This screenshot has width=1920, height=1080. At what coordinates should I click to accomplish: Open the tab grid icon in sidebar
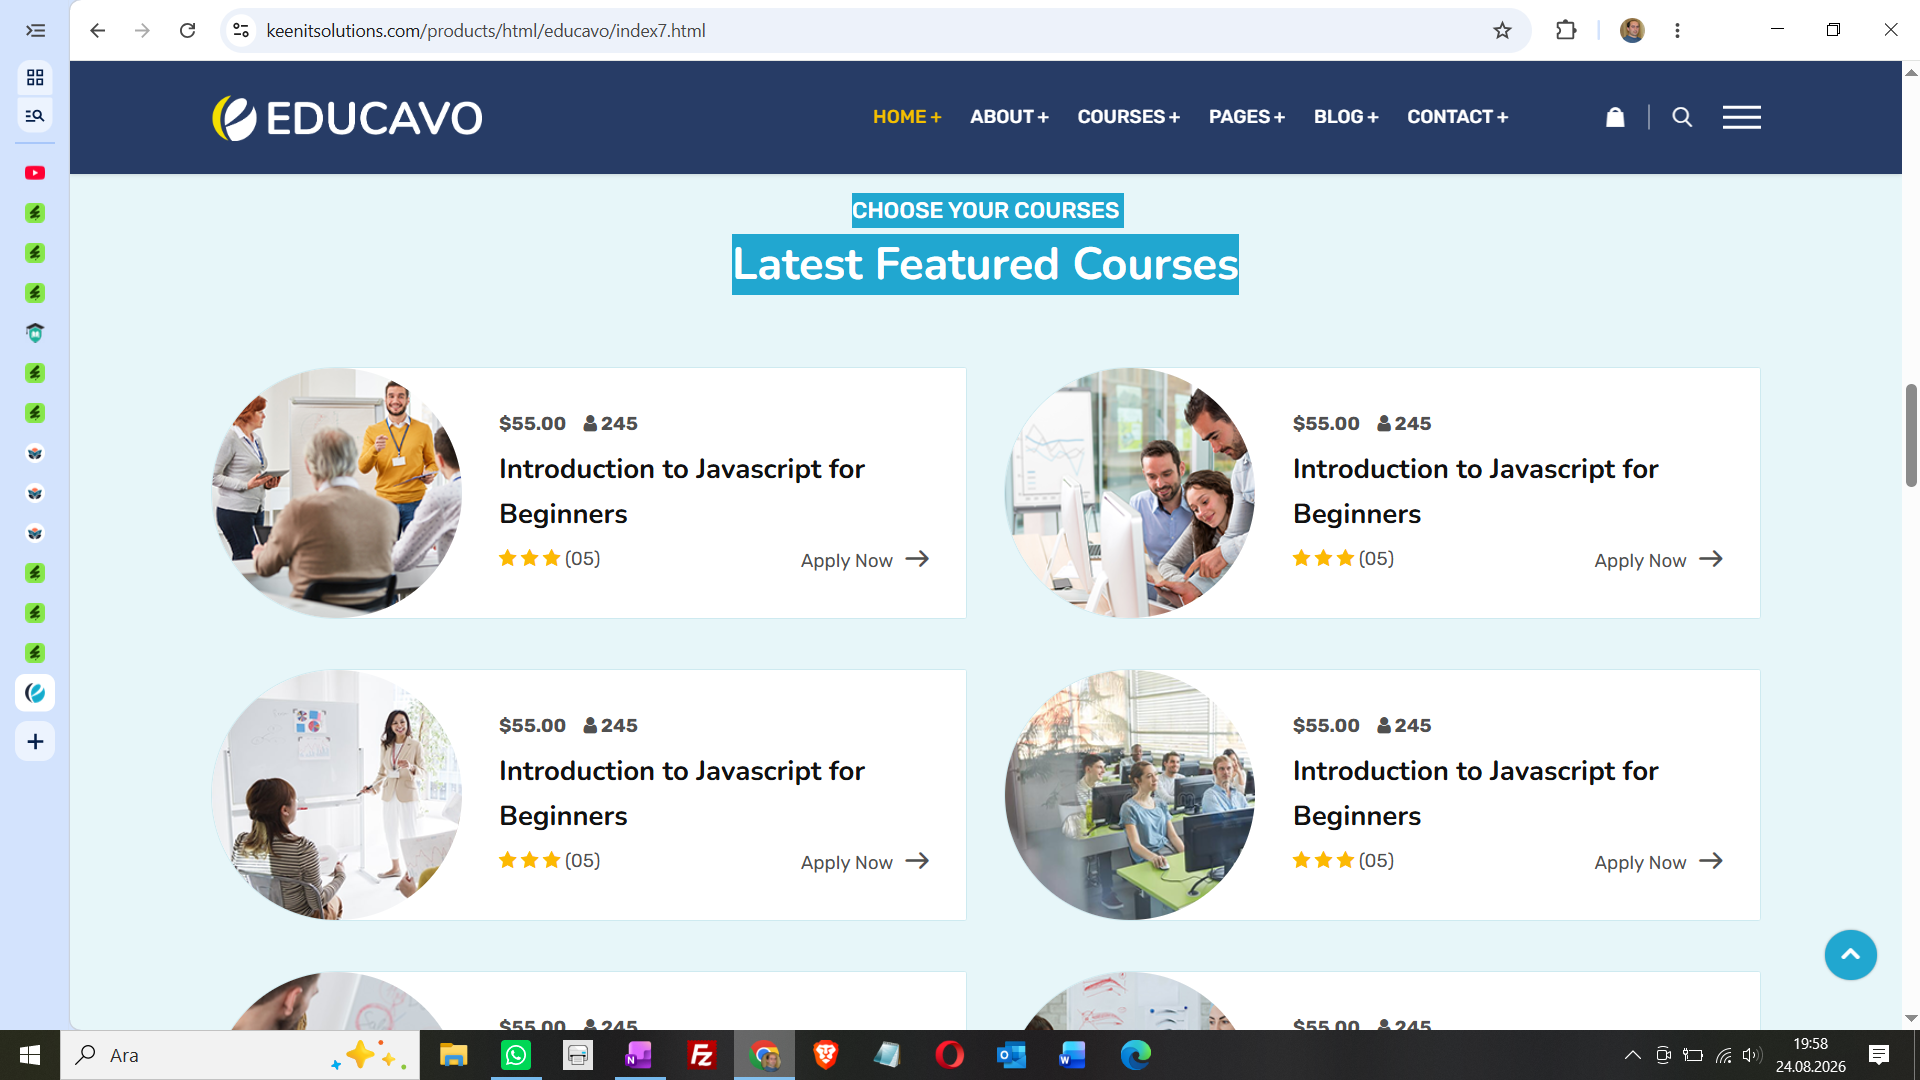coord(35,77)
